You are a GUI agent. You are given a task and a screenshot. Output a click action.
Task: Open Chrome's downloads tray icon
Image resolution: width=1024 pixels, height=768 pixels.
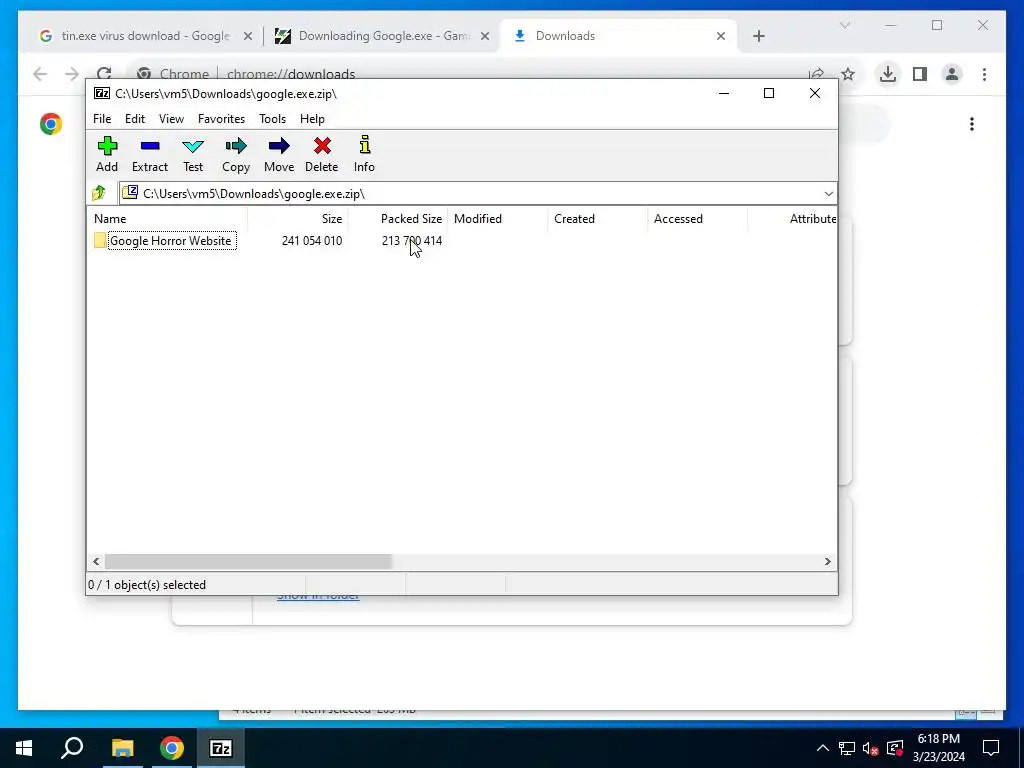click(888, 74)
